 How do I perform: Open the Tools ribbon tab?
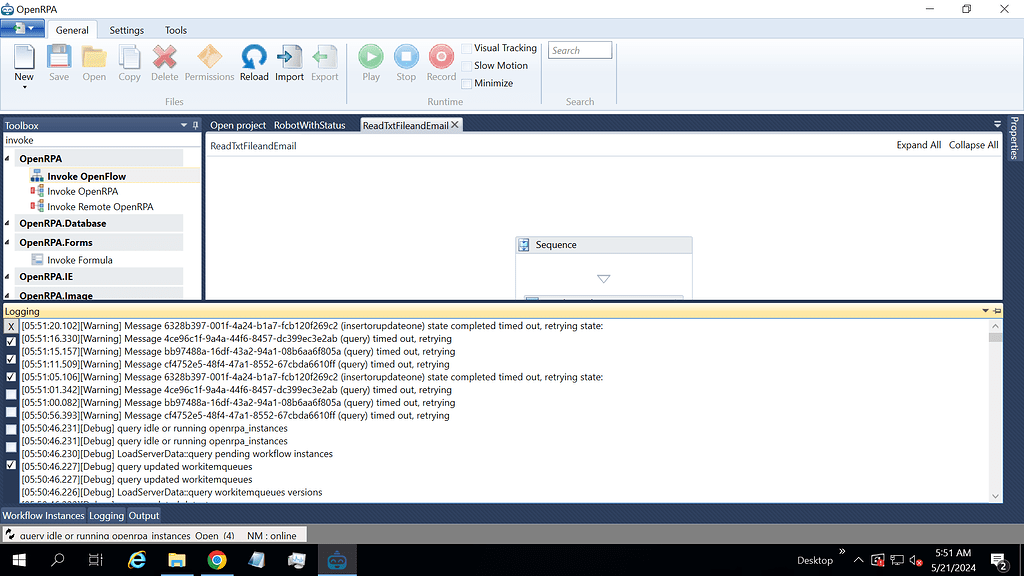pyautogui.click(x=175, y=30)
